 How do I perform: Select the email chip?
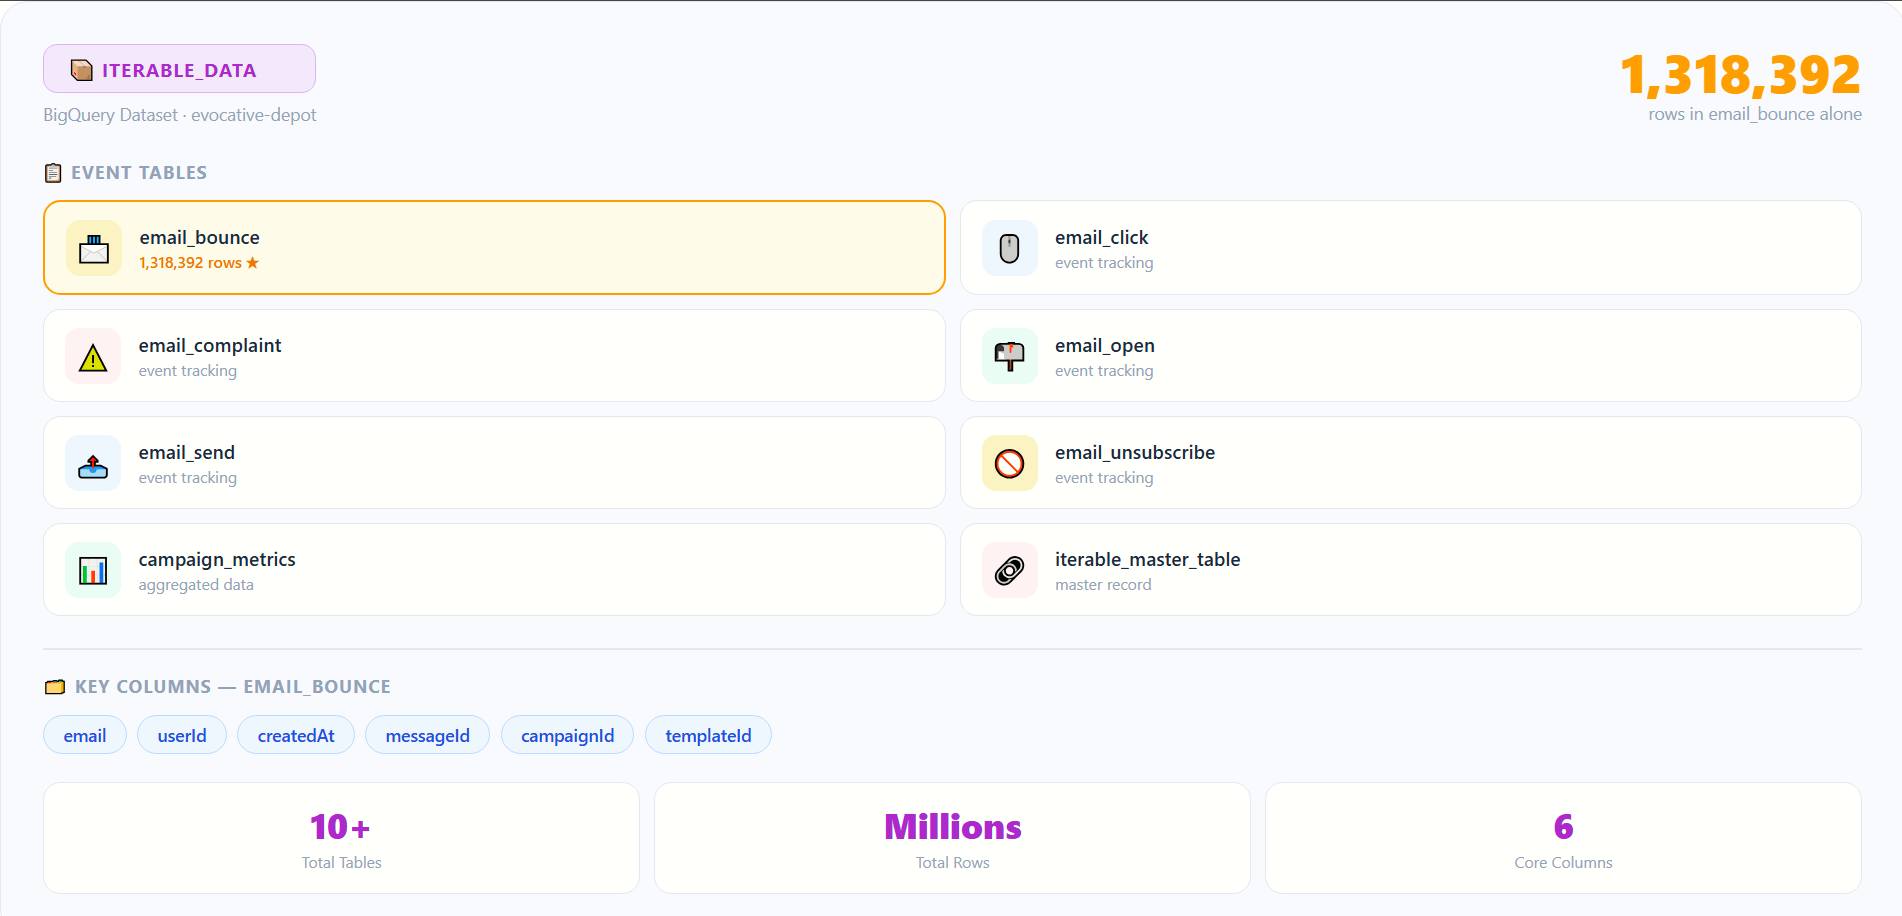coord(85,735)
